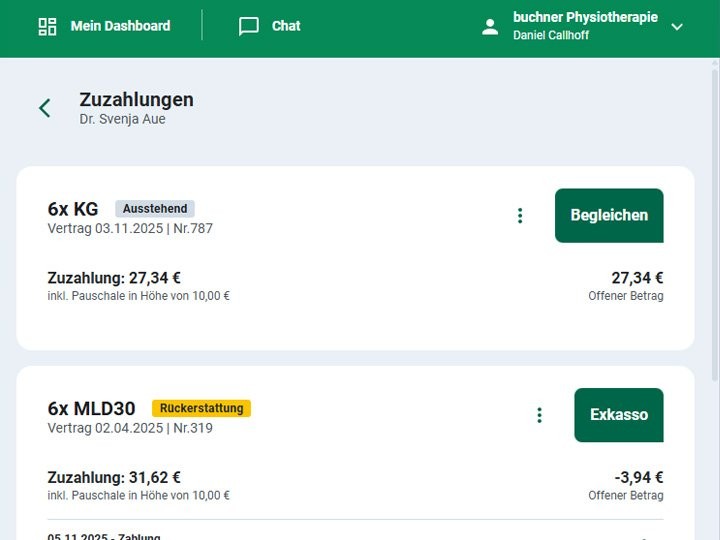Screen dimensions: 720x540
Task: Click the -3,94 € Offener Betrag amount
Action: (x=638, y=477)
